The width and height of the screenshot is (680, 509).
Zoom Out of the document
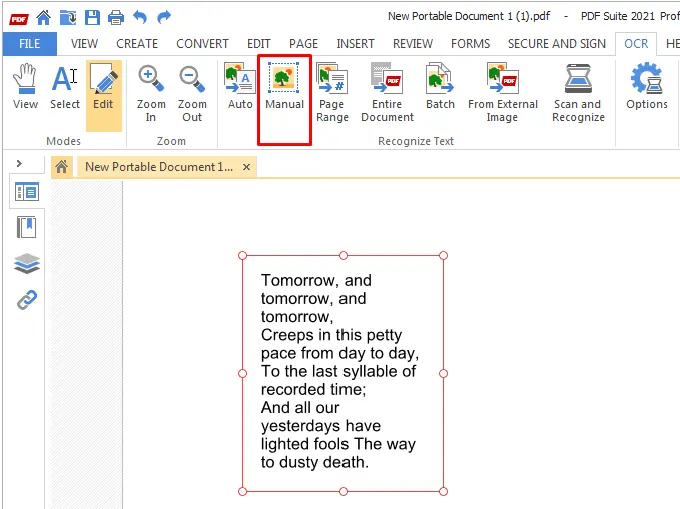[192, 94]
